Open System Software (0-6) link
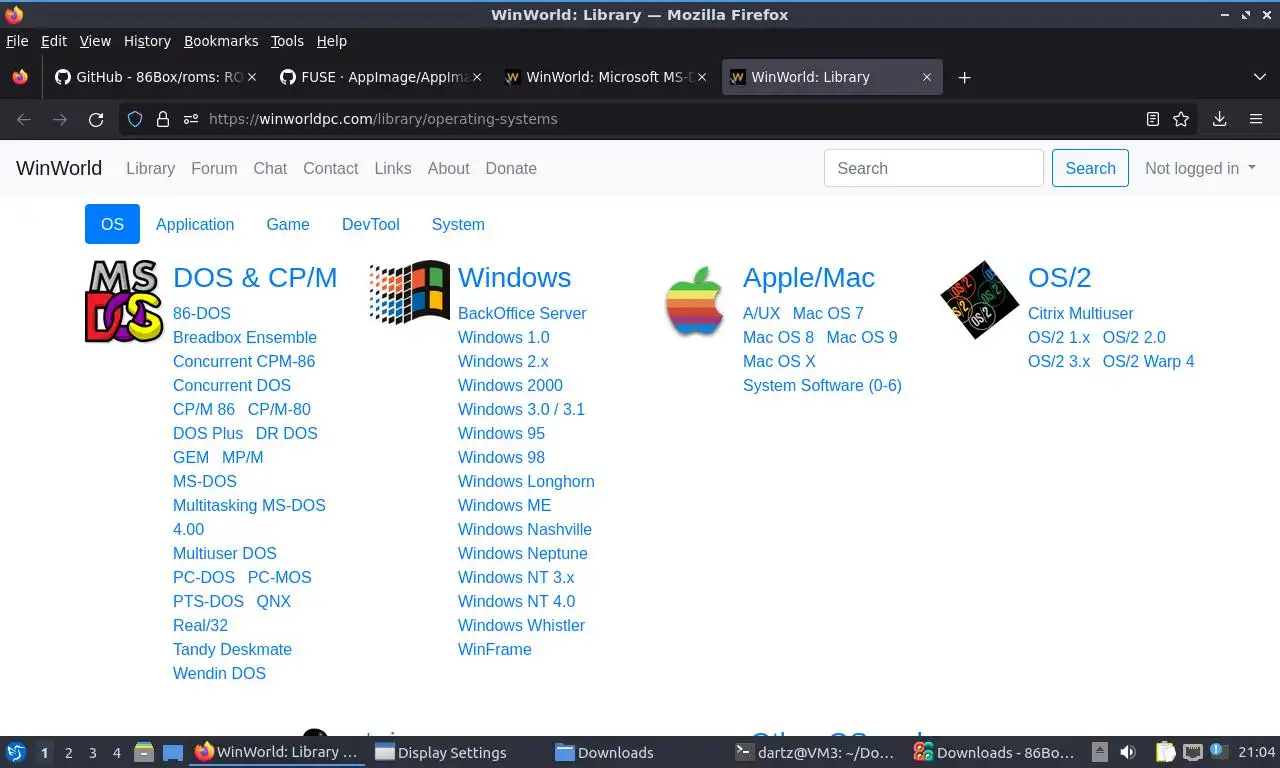Viewport: 1280px width, 768px height. tap(822, 385)
